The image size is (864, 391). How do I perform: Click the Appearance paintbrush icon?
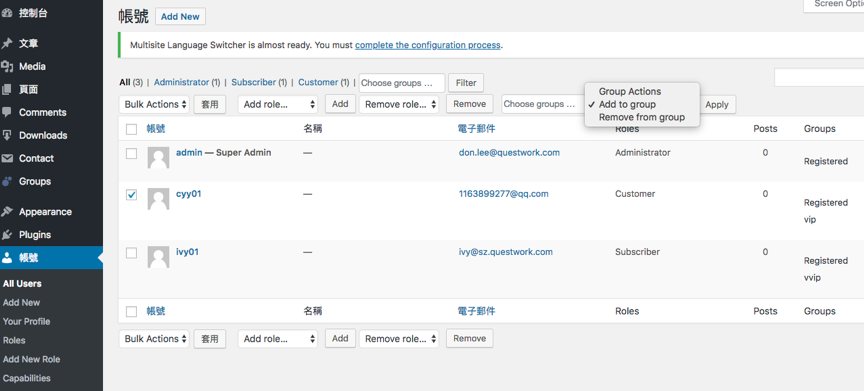click(x=7, y=211)
